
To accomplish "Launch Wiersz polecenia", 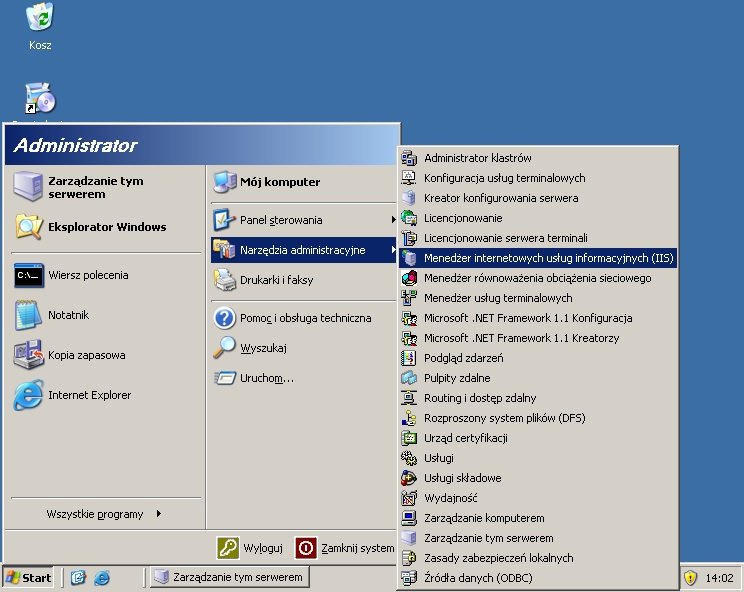I will point(107,275).
